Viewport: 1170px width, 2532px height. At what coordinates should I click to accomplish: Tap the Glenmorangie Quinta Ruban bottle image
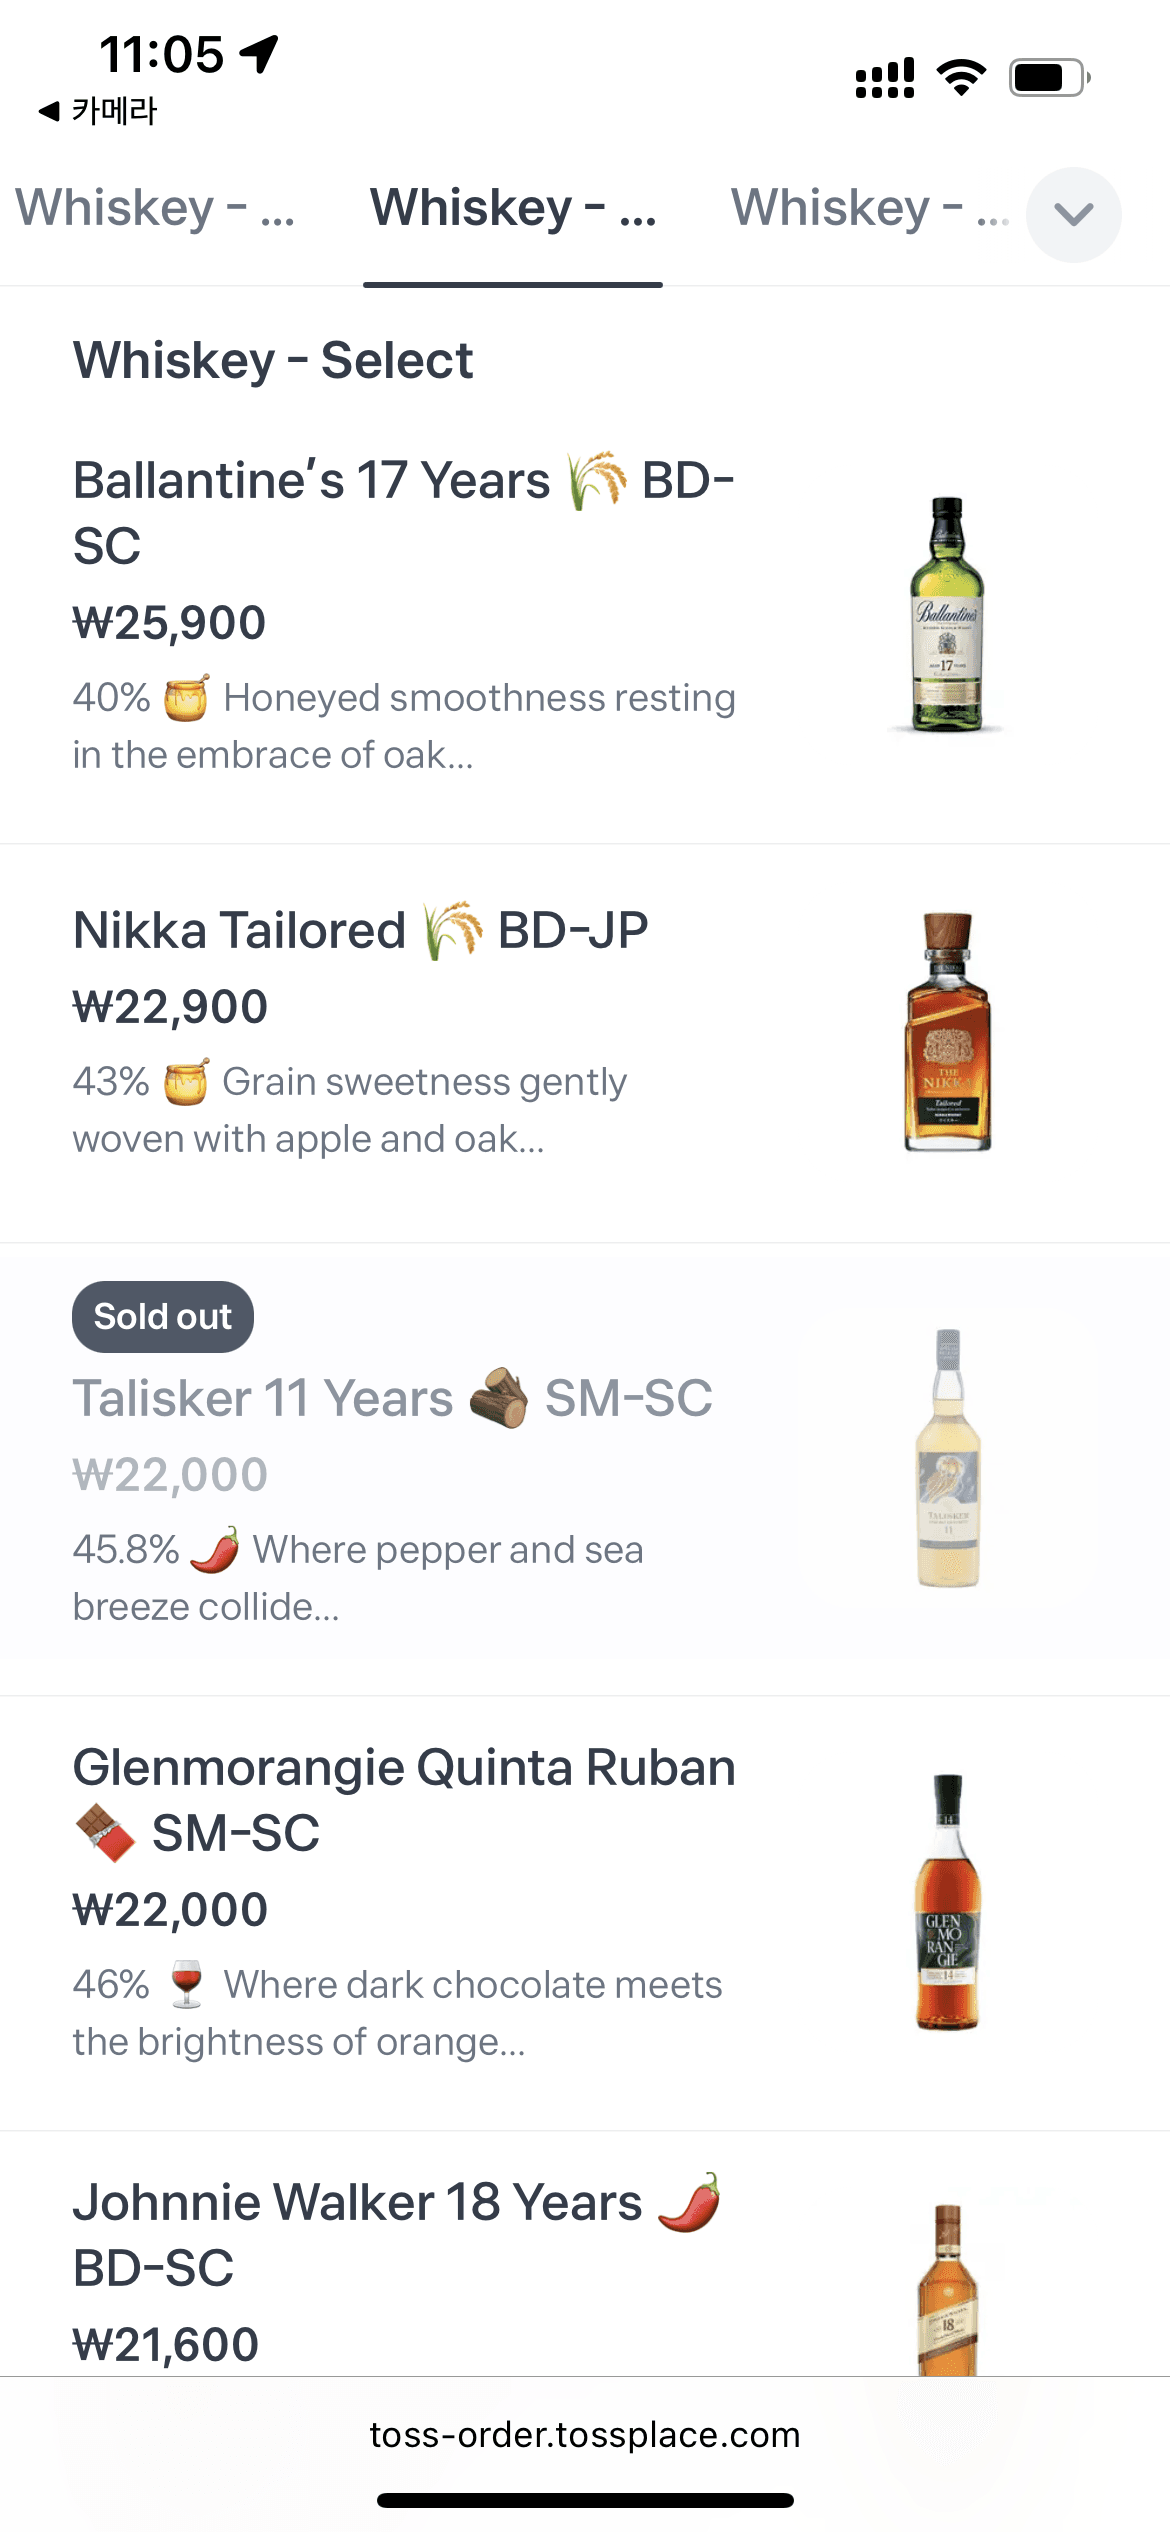tap(947, 1901)
